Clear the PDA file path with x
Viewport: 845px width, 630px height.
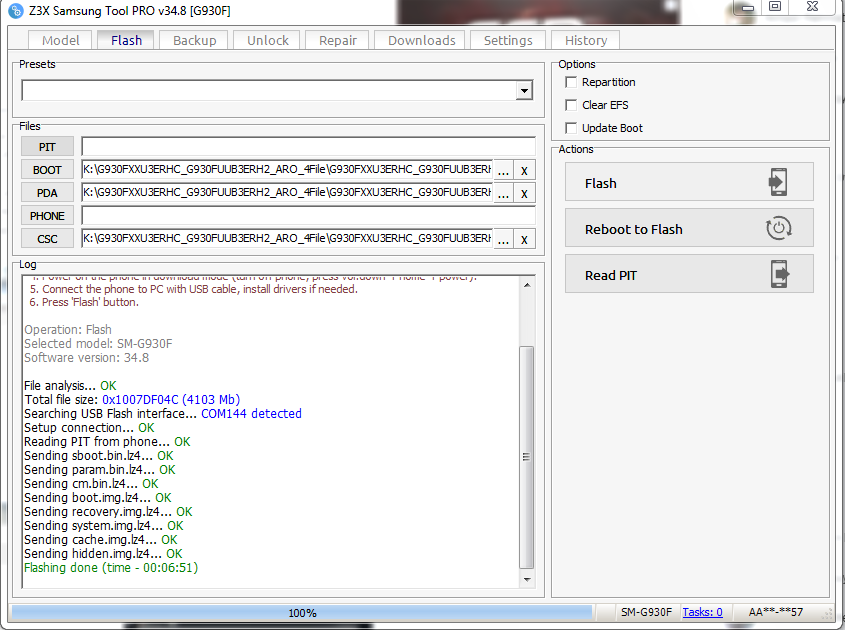[524, 193]
